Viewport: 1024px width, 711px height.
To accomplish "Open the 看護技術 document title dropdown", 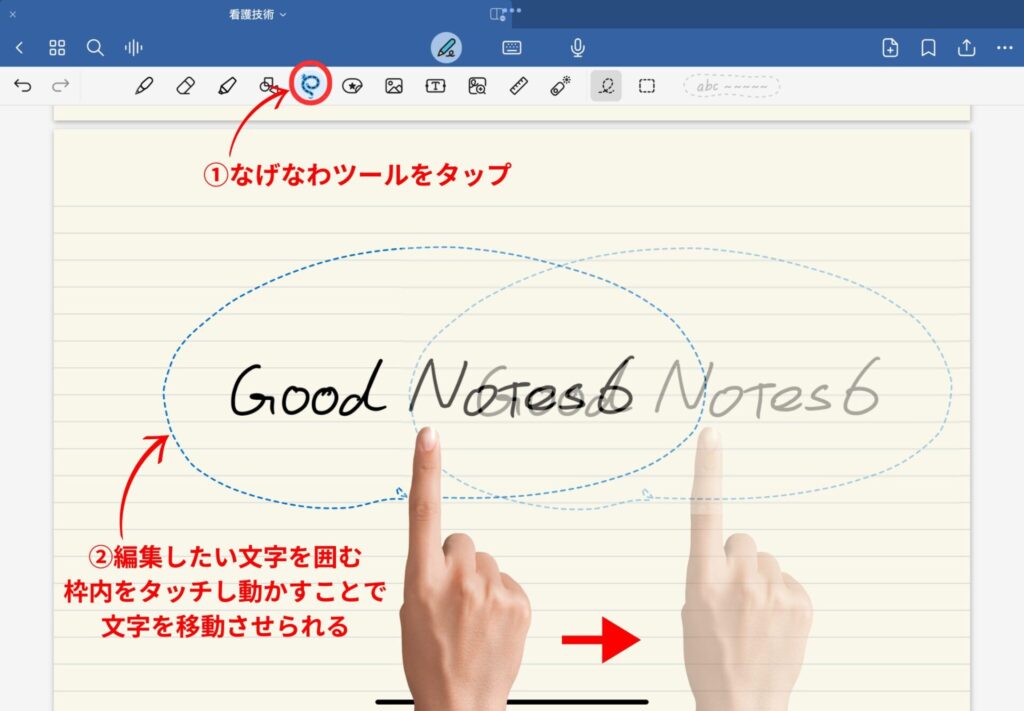I will [x=257, y=14].
